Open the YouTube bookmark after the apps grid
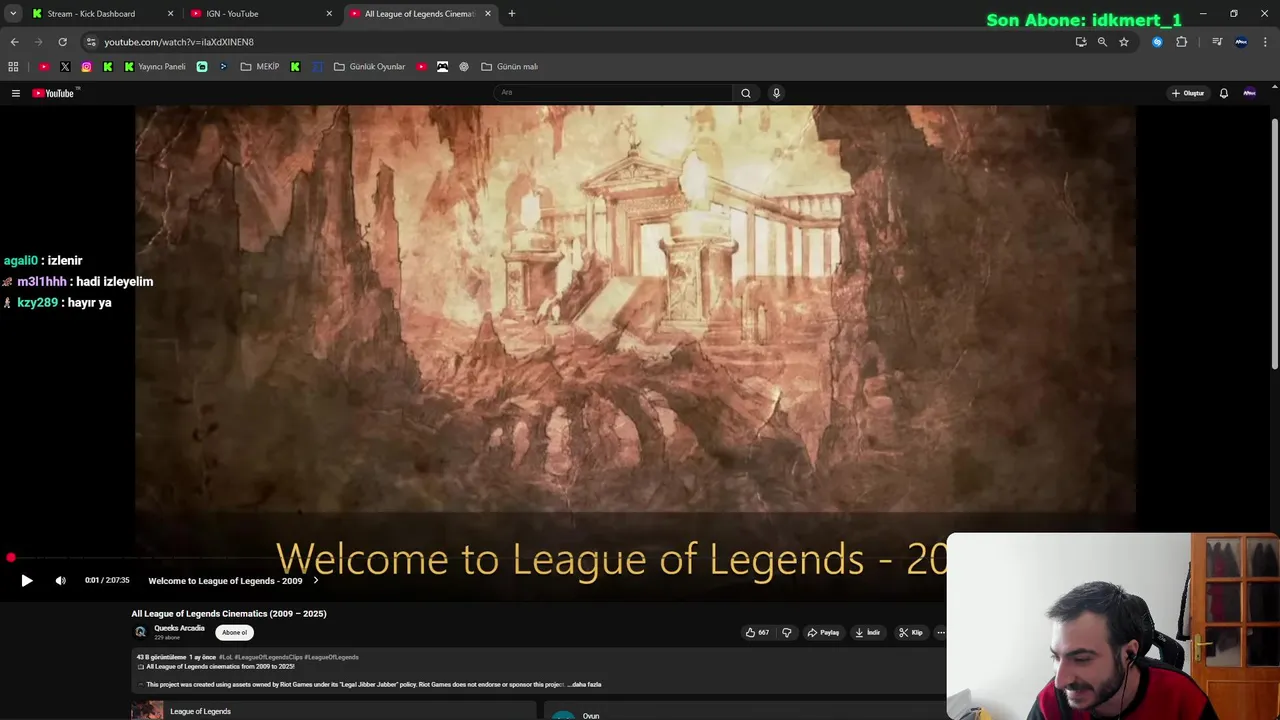The image size is (1280, 720). (44, 67)
